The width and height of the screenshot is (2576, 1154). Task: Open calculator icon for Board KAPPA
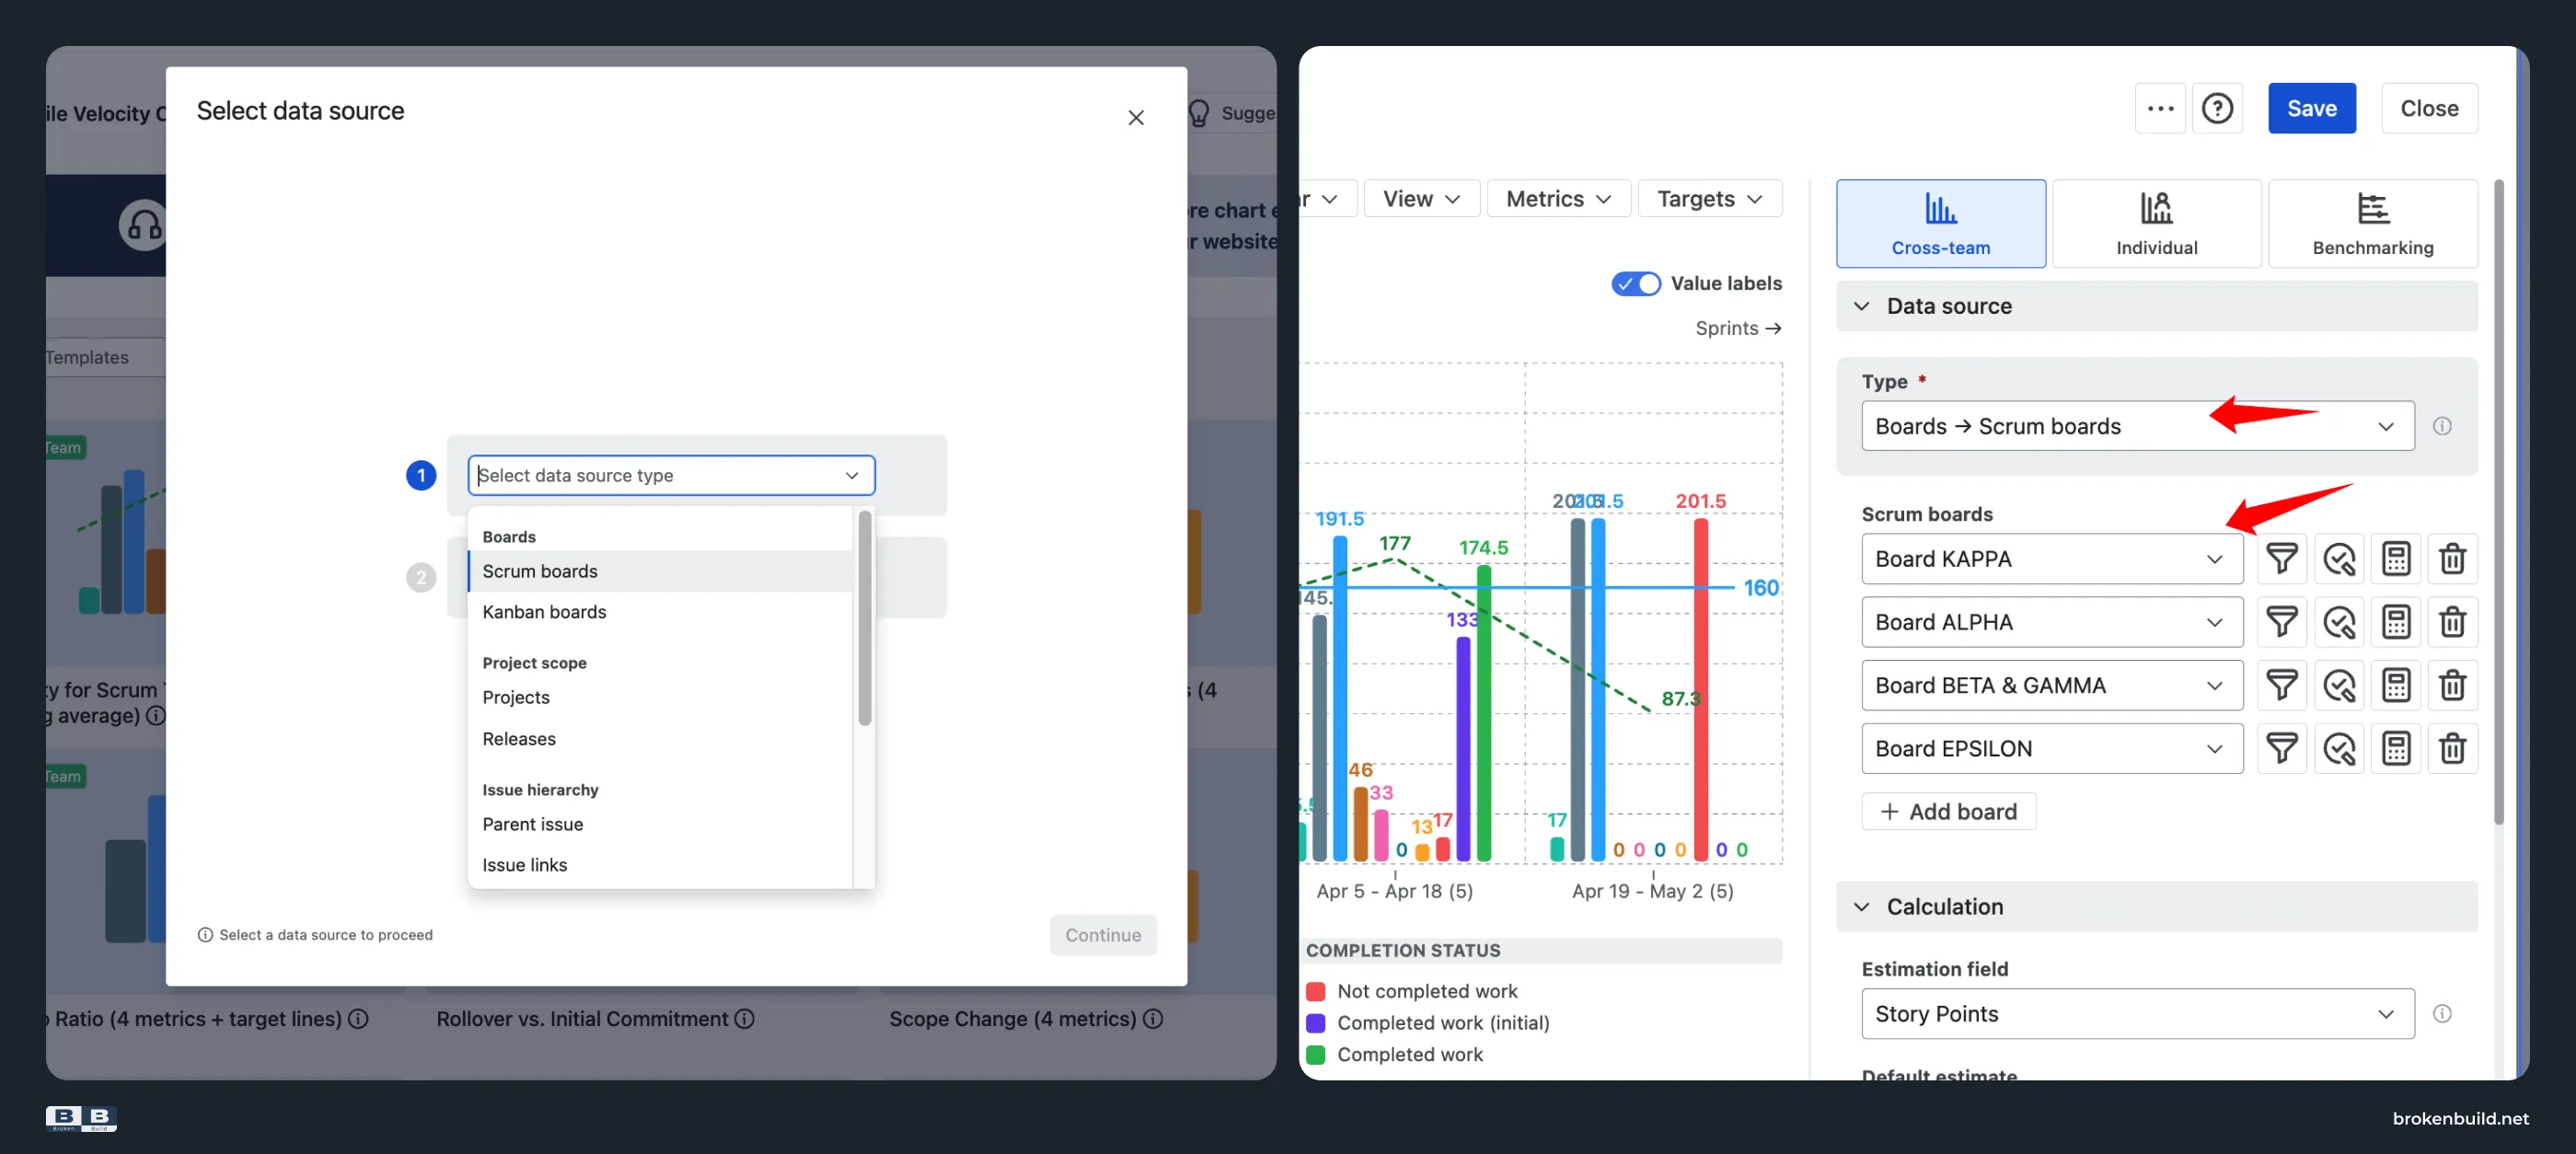pos(2396,558)
